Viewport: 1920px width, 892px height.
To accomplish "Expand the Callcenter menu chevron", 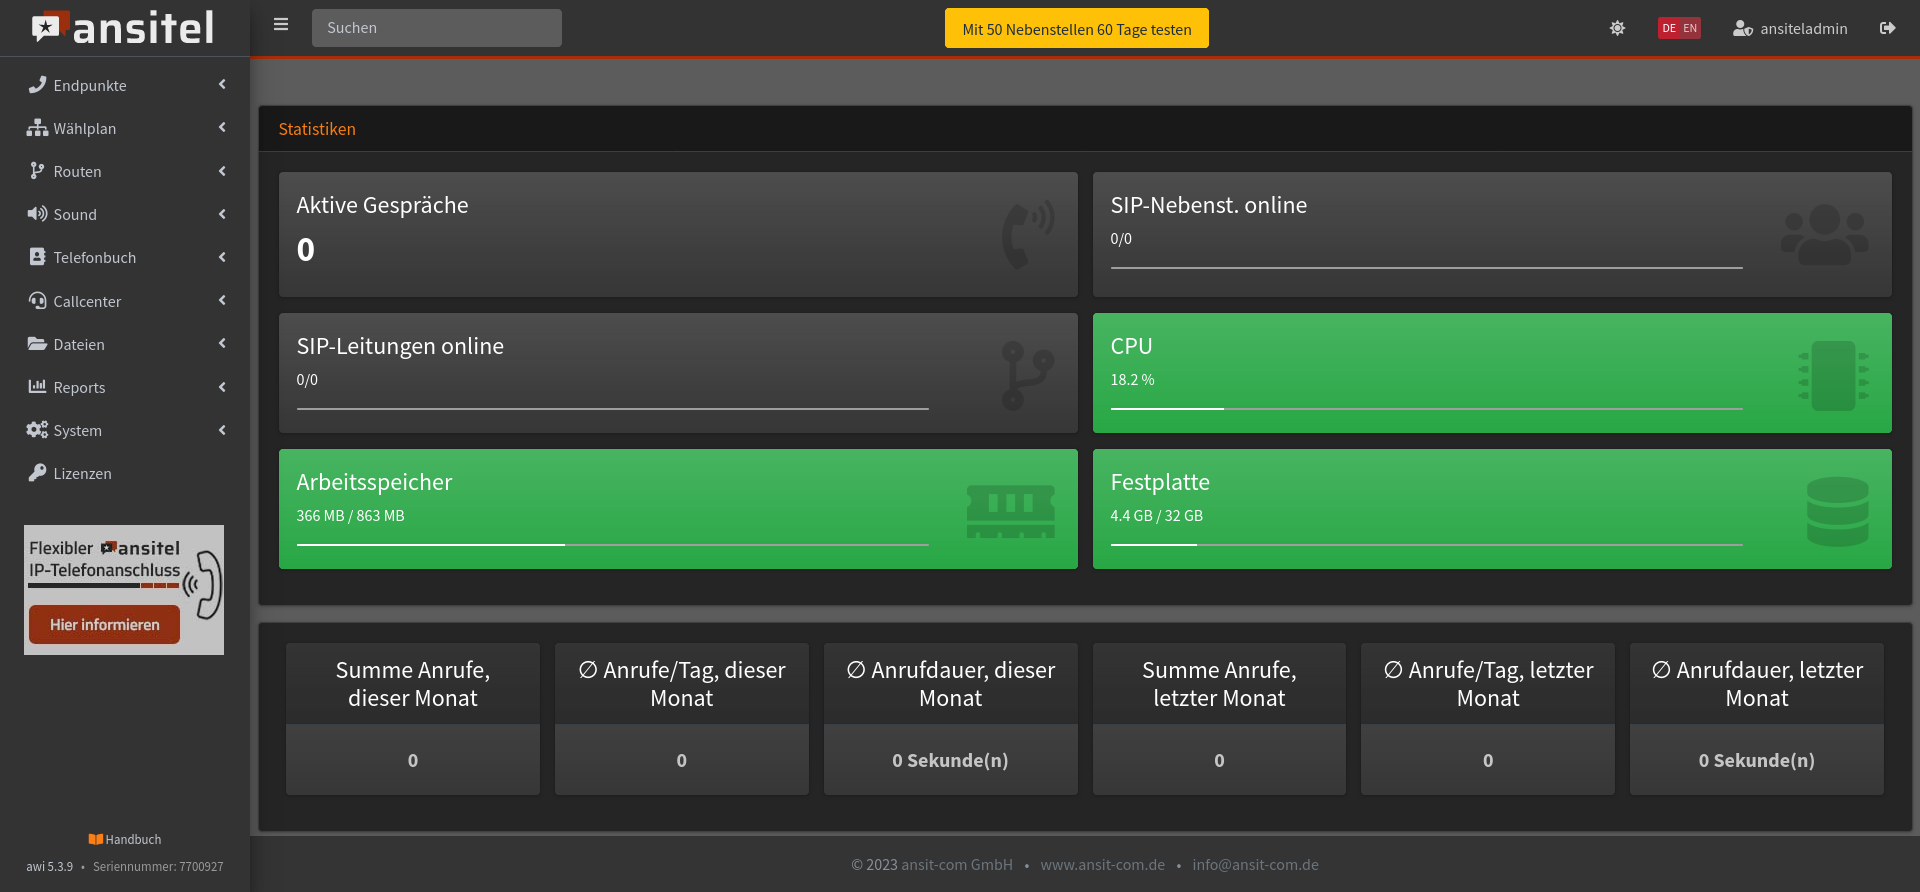I will coord(222,301).
